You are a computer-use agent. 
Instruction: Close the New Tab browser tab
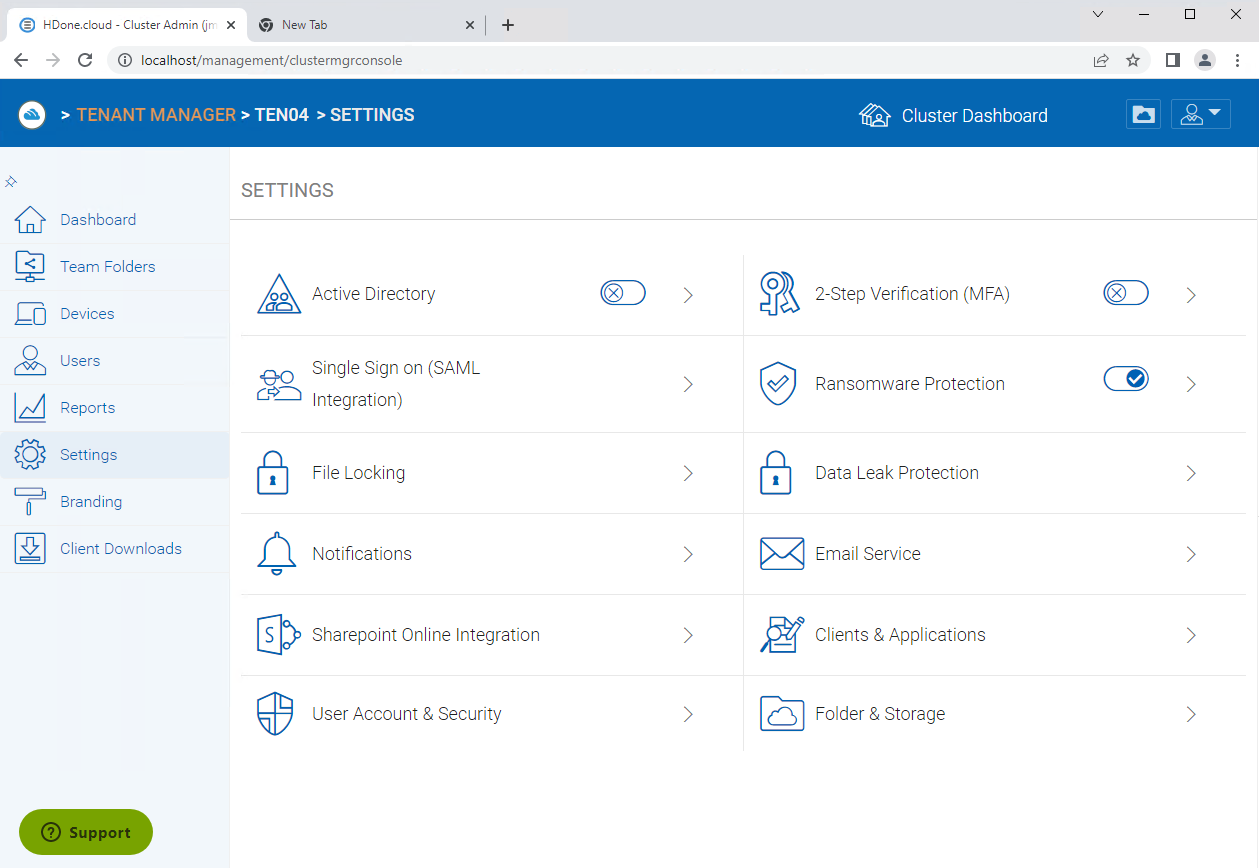click(x=470, y=25)
